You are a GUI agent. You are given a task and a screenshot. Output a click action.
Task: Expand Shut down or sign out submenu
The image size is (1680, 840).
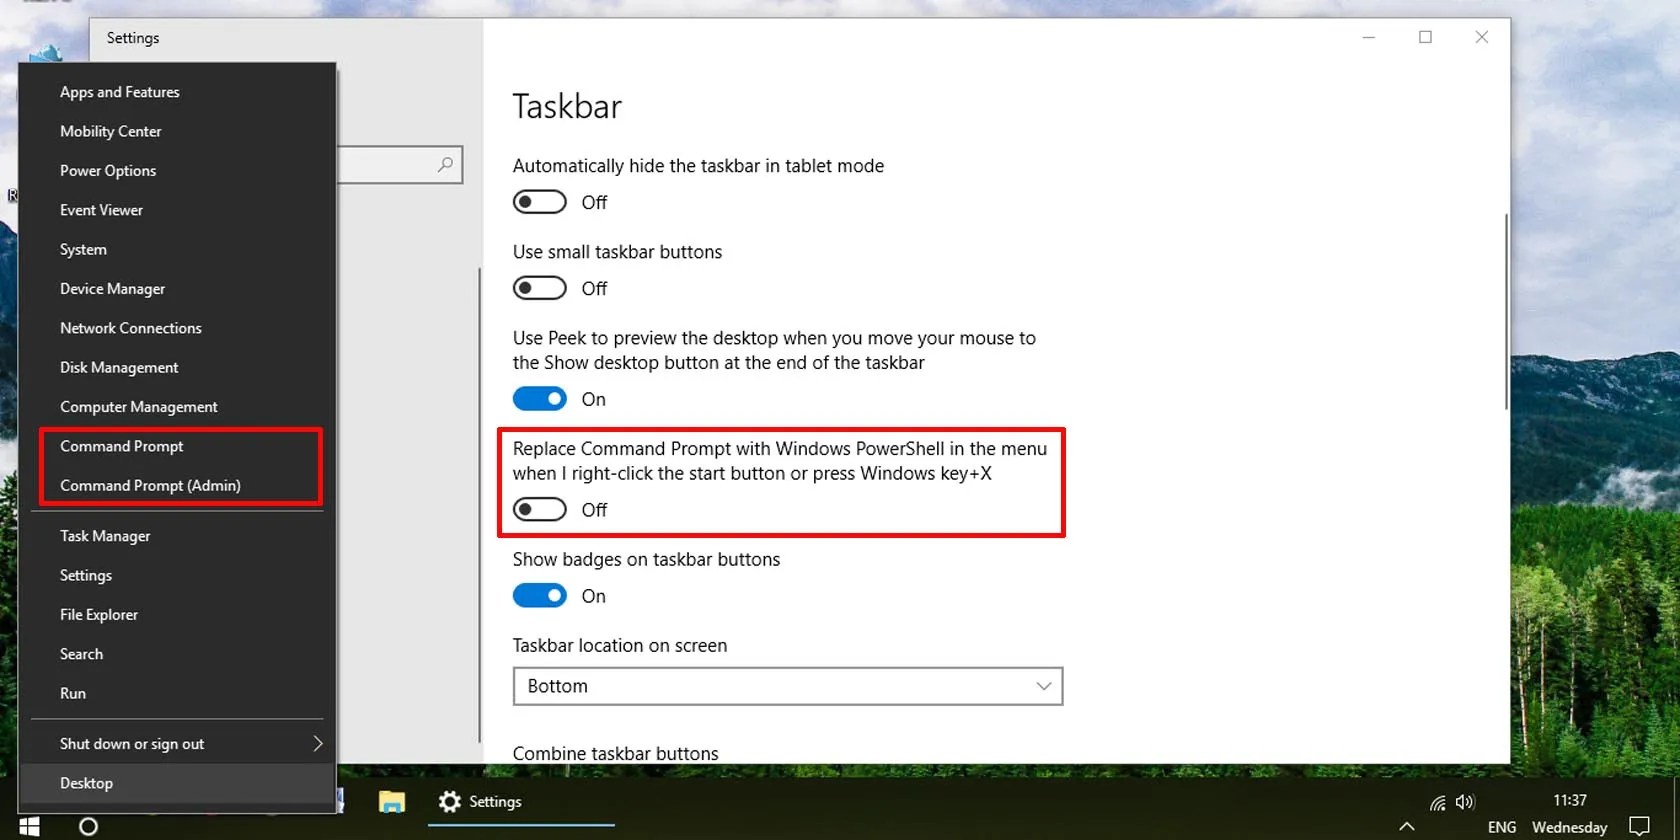click(x=177, y=744)
